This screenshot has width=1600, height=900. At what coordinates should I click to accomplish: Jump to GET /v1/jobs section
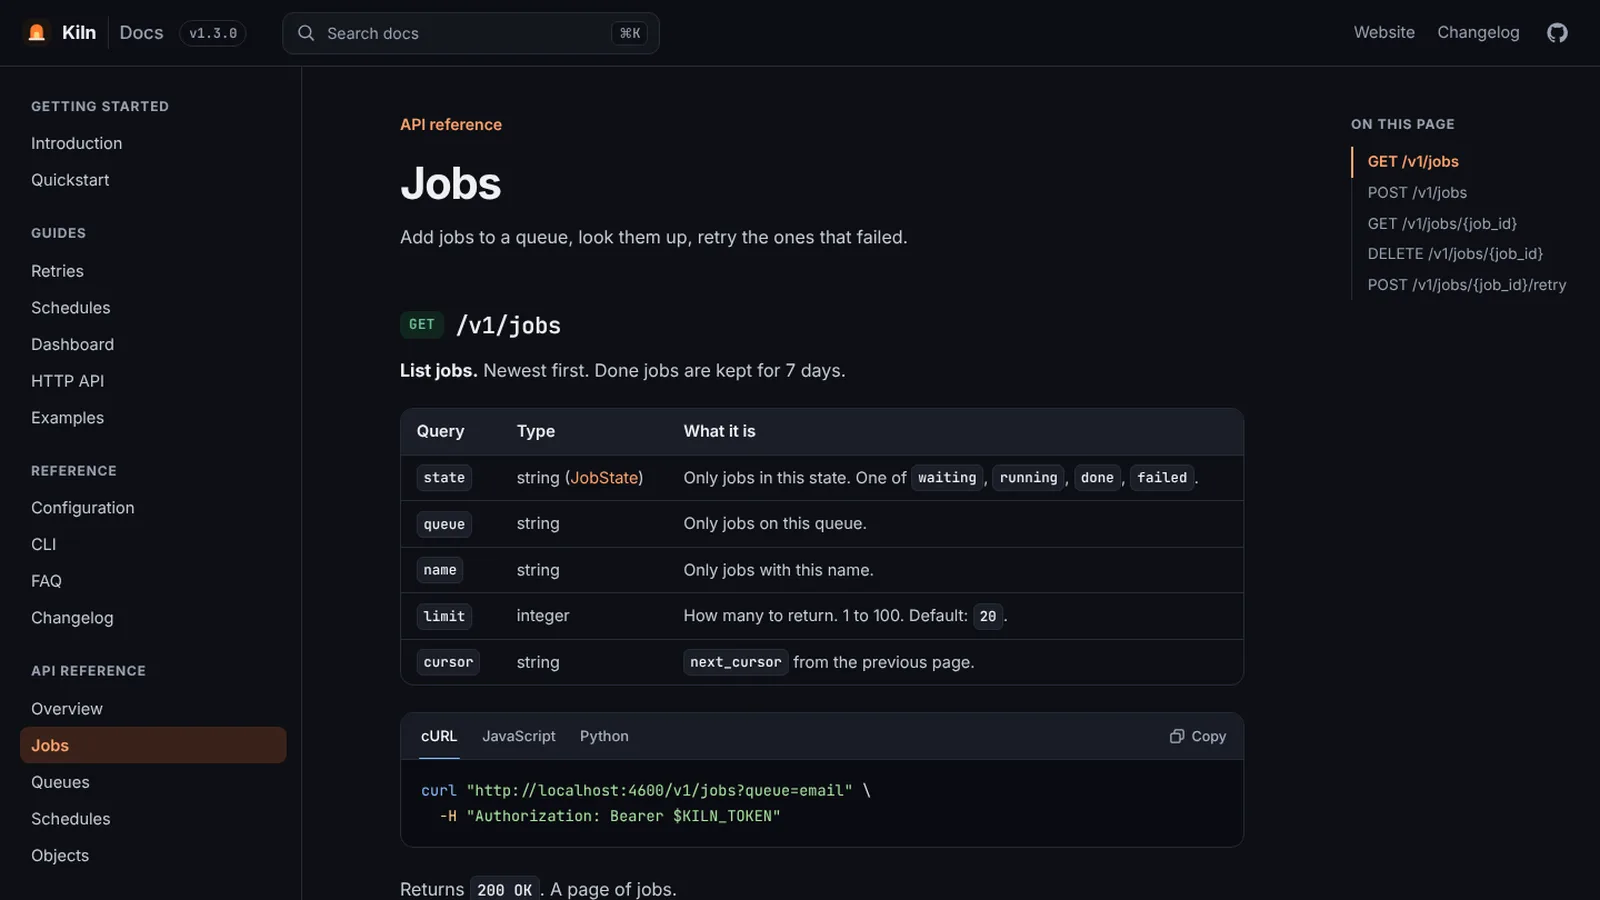point(1413,162)
